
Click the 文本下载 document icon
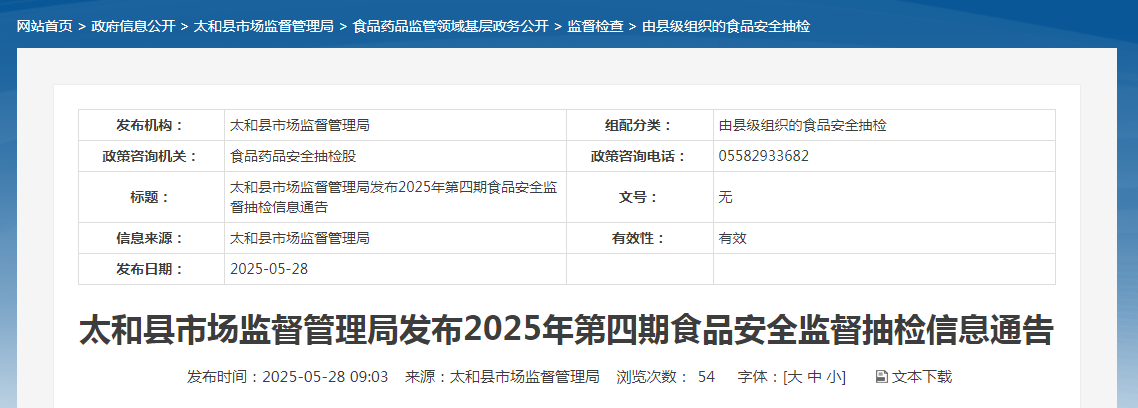(x=882, y=377)
